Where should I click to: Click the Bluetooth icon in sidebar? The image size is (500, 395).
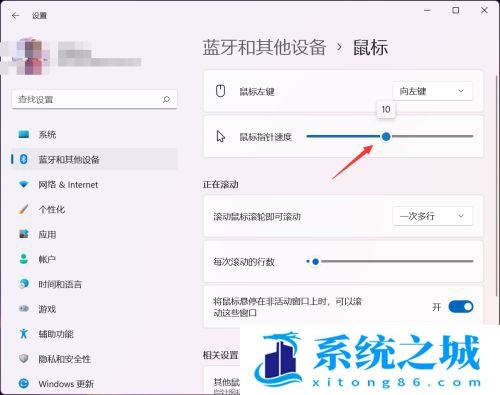[x=24, y=159]
